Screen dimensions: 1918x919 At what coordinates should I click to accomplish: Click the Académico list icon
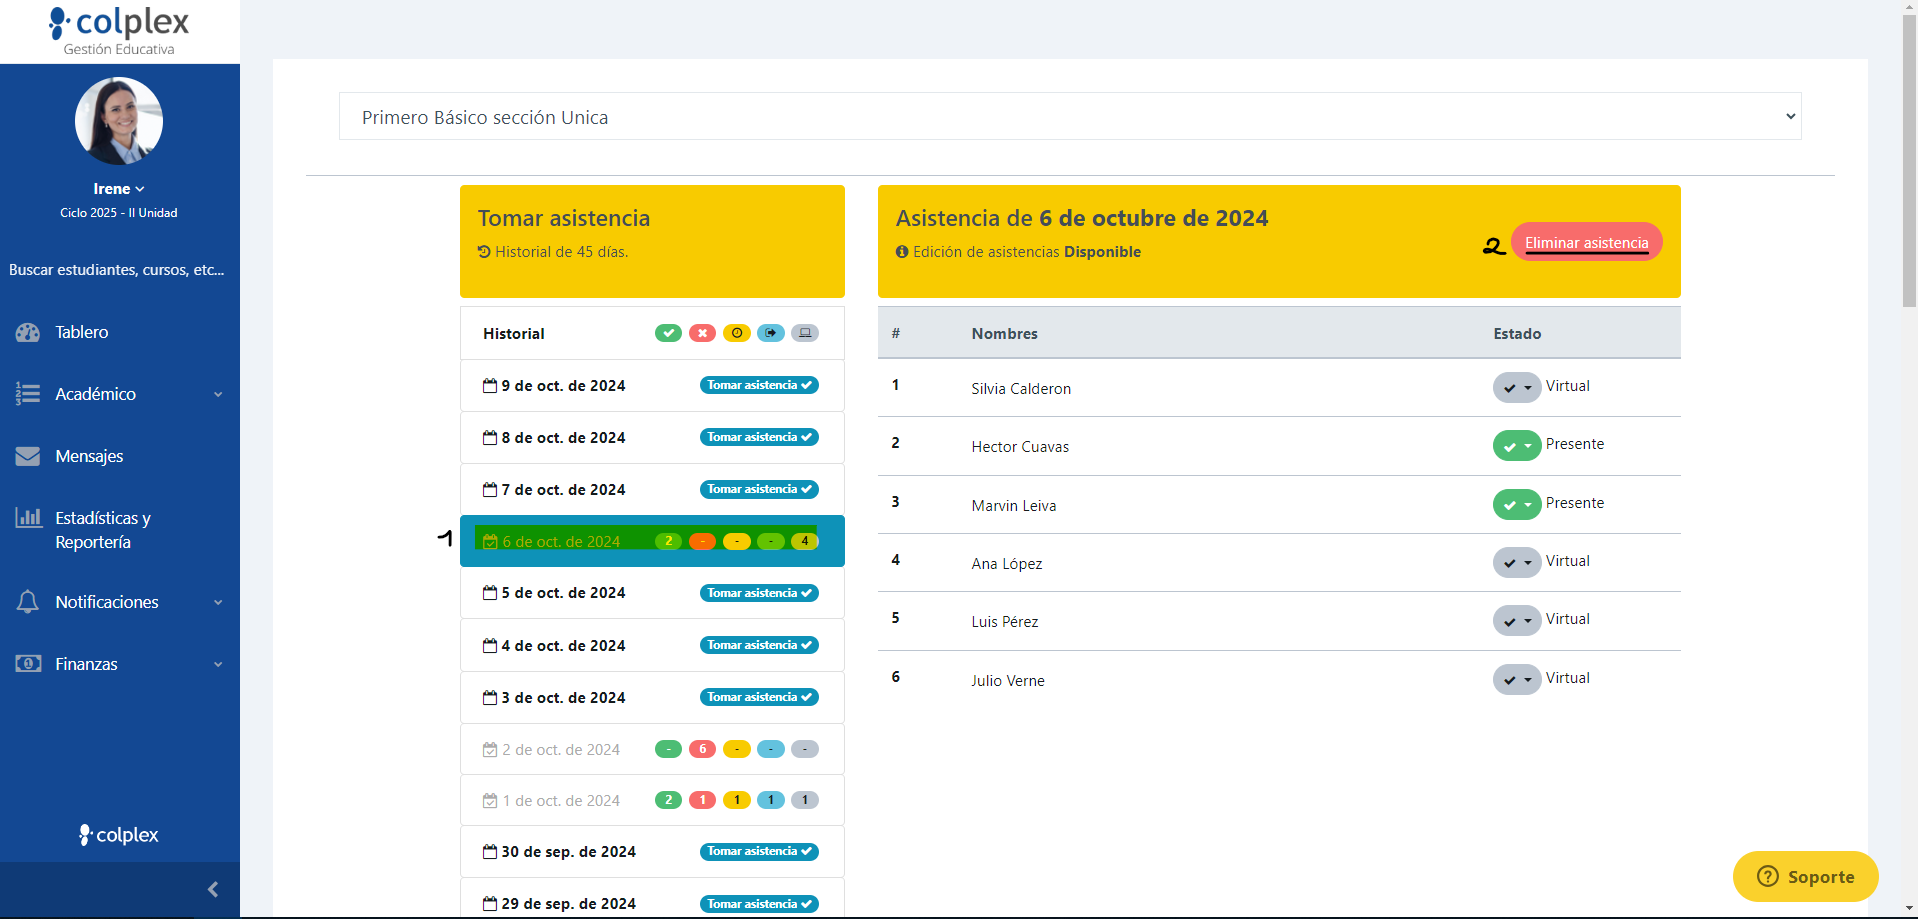[28, 394]
